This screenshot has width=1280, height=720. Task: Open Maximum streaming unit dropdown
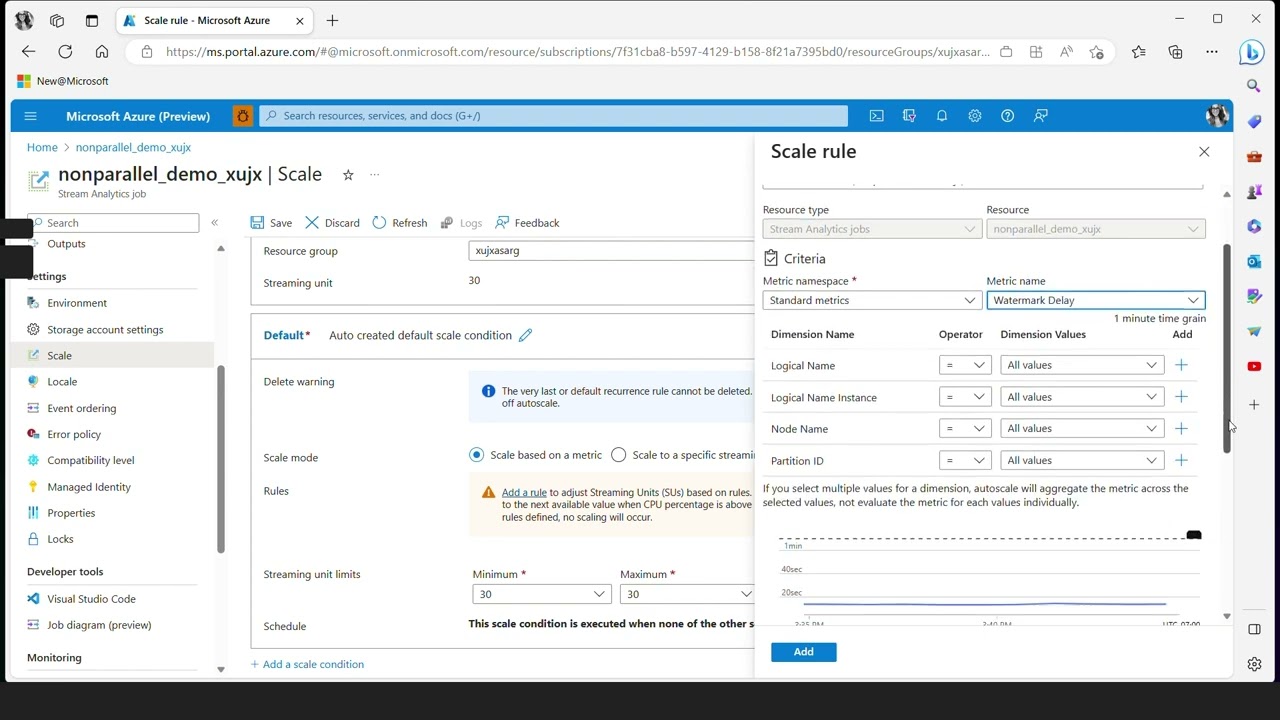point(687,594)
